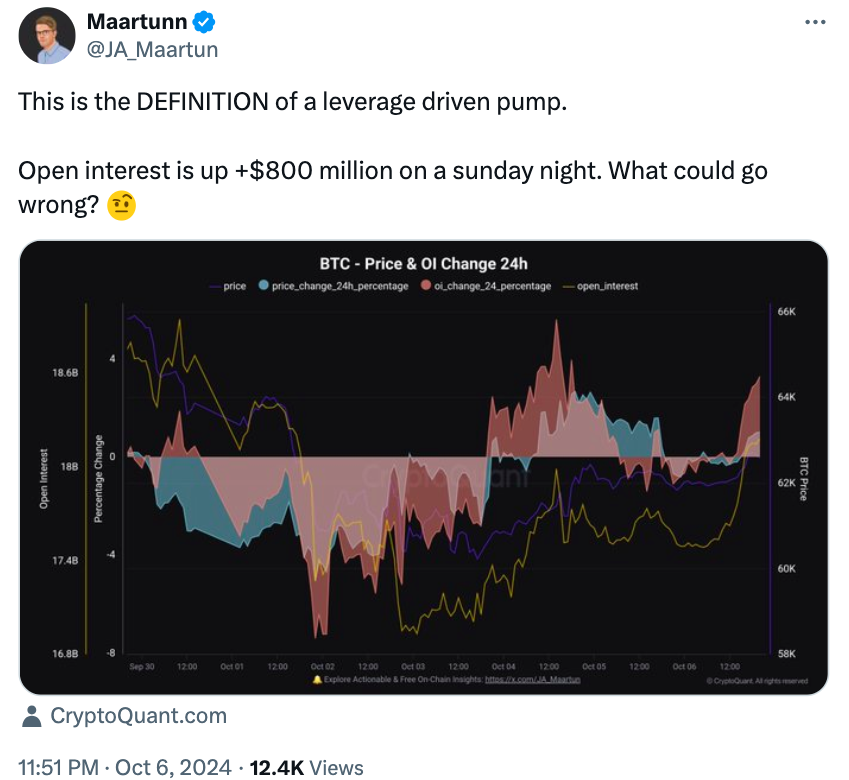The height and width of the screenshot is (780, 849).
Task: Click the CryptoQuant copyright text in chart corner
Action: 756,681
